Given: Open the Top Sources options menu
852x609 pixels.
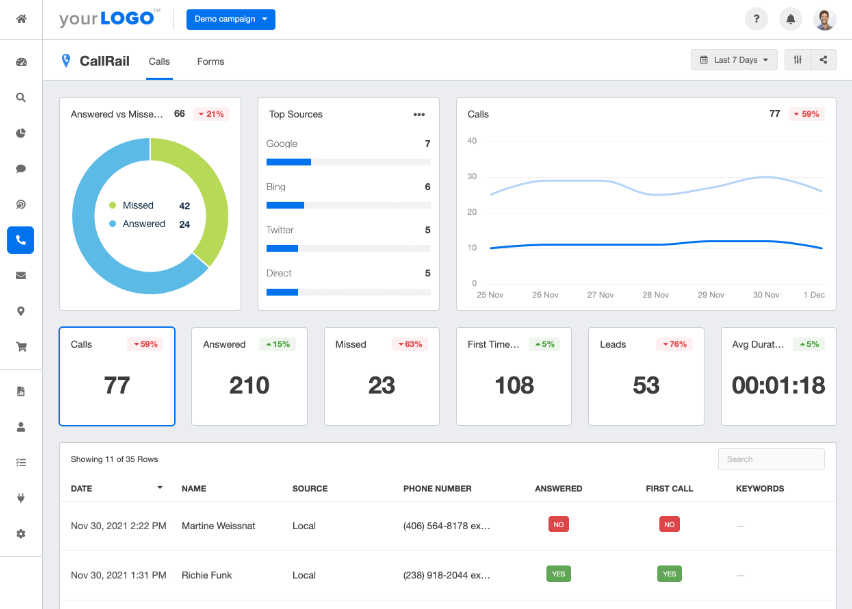Looking at the screenshot, I should pos(421,115).
